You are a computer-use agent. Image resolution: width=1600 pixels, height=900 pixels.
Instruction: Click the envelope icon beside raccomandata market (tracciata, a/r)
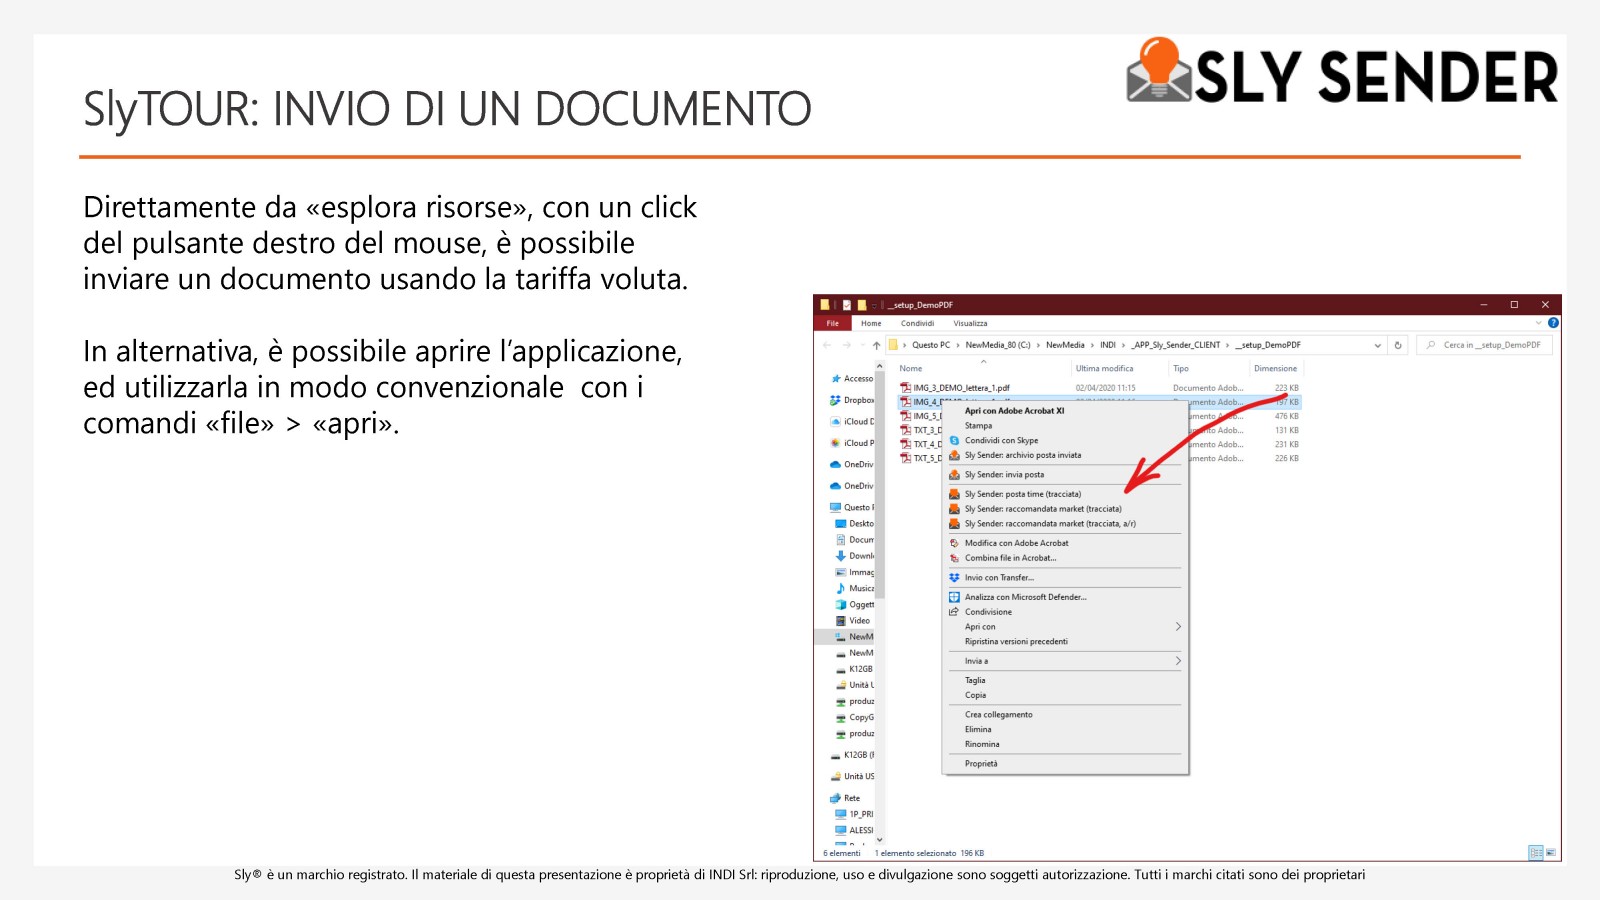954,524
